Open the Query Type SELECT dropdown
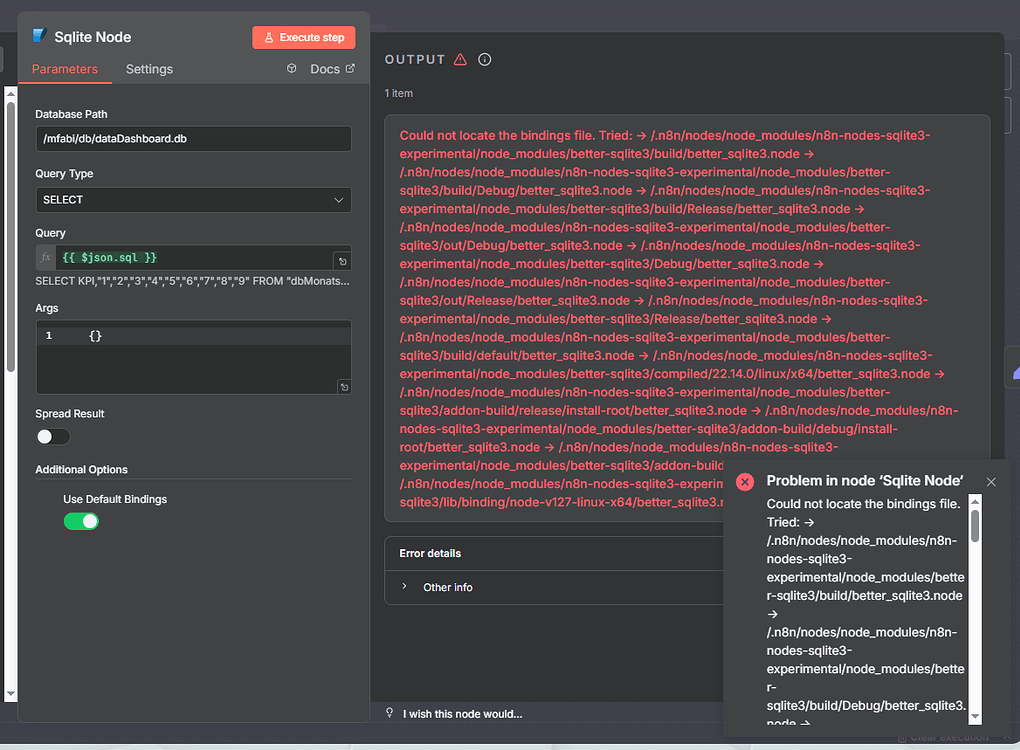The image size is (1020, 750). click(x=193, y=200)
